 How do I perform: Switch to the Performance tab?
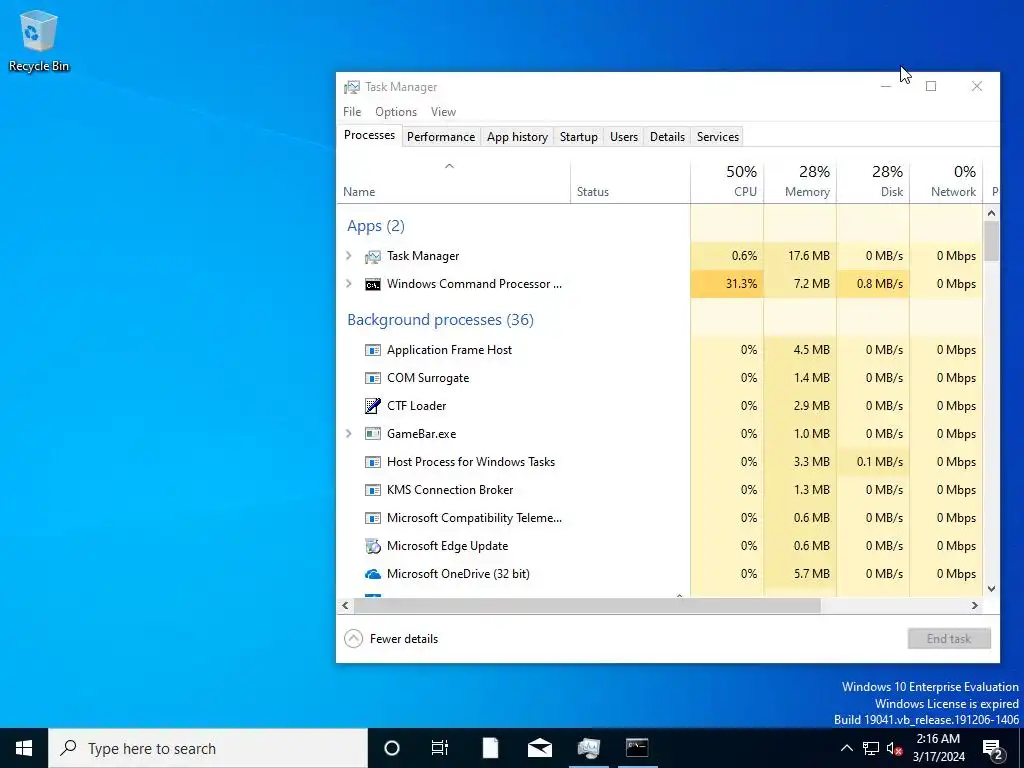pyautogui.click(x=441, y=137)
